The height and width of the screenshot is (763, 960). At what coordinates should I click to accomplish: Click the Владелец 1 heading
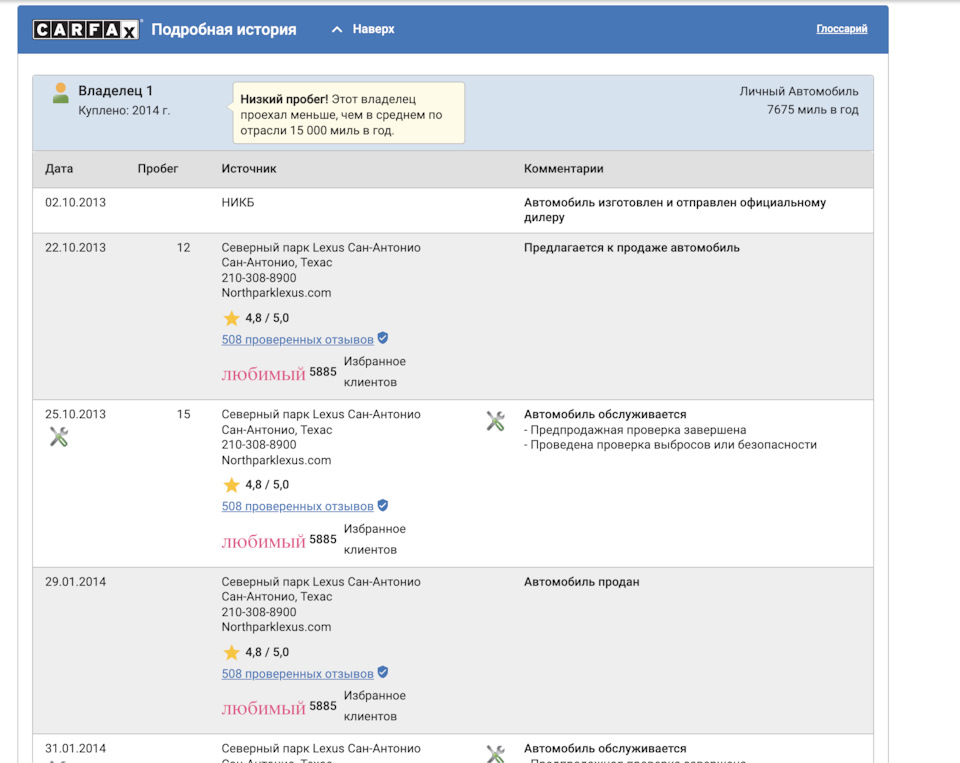click(x=115, y=91)
